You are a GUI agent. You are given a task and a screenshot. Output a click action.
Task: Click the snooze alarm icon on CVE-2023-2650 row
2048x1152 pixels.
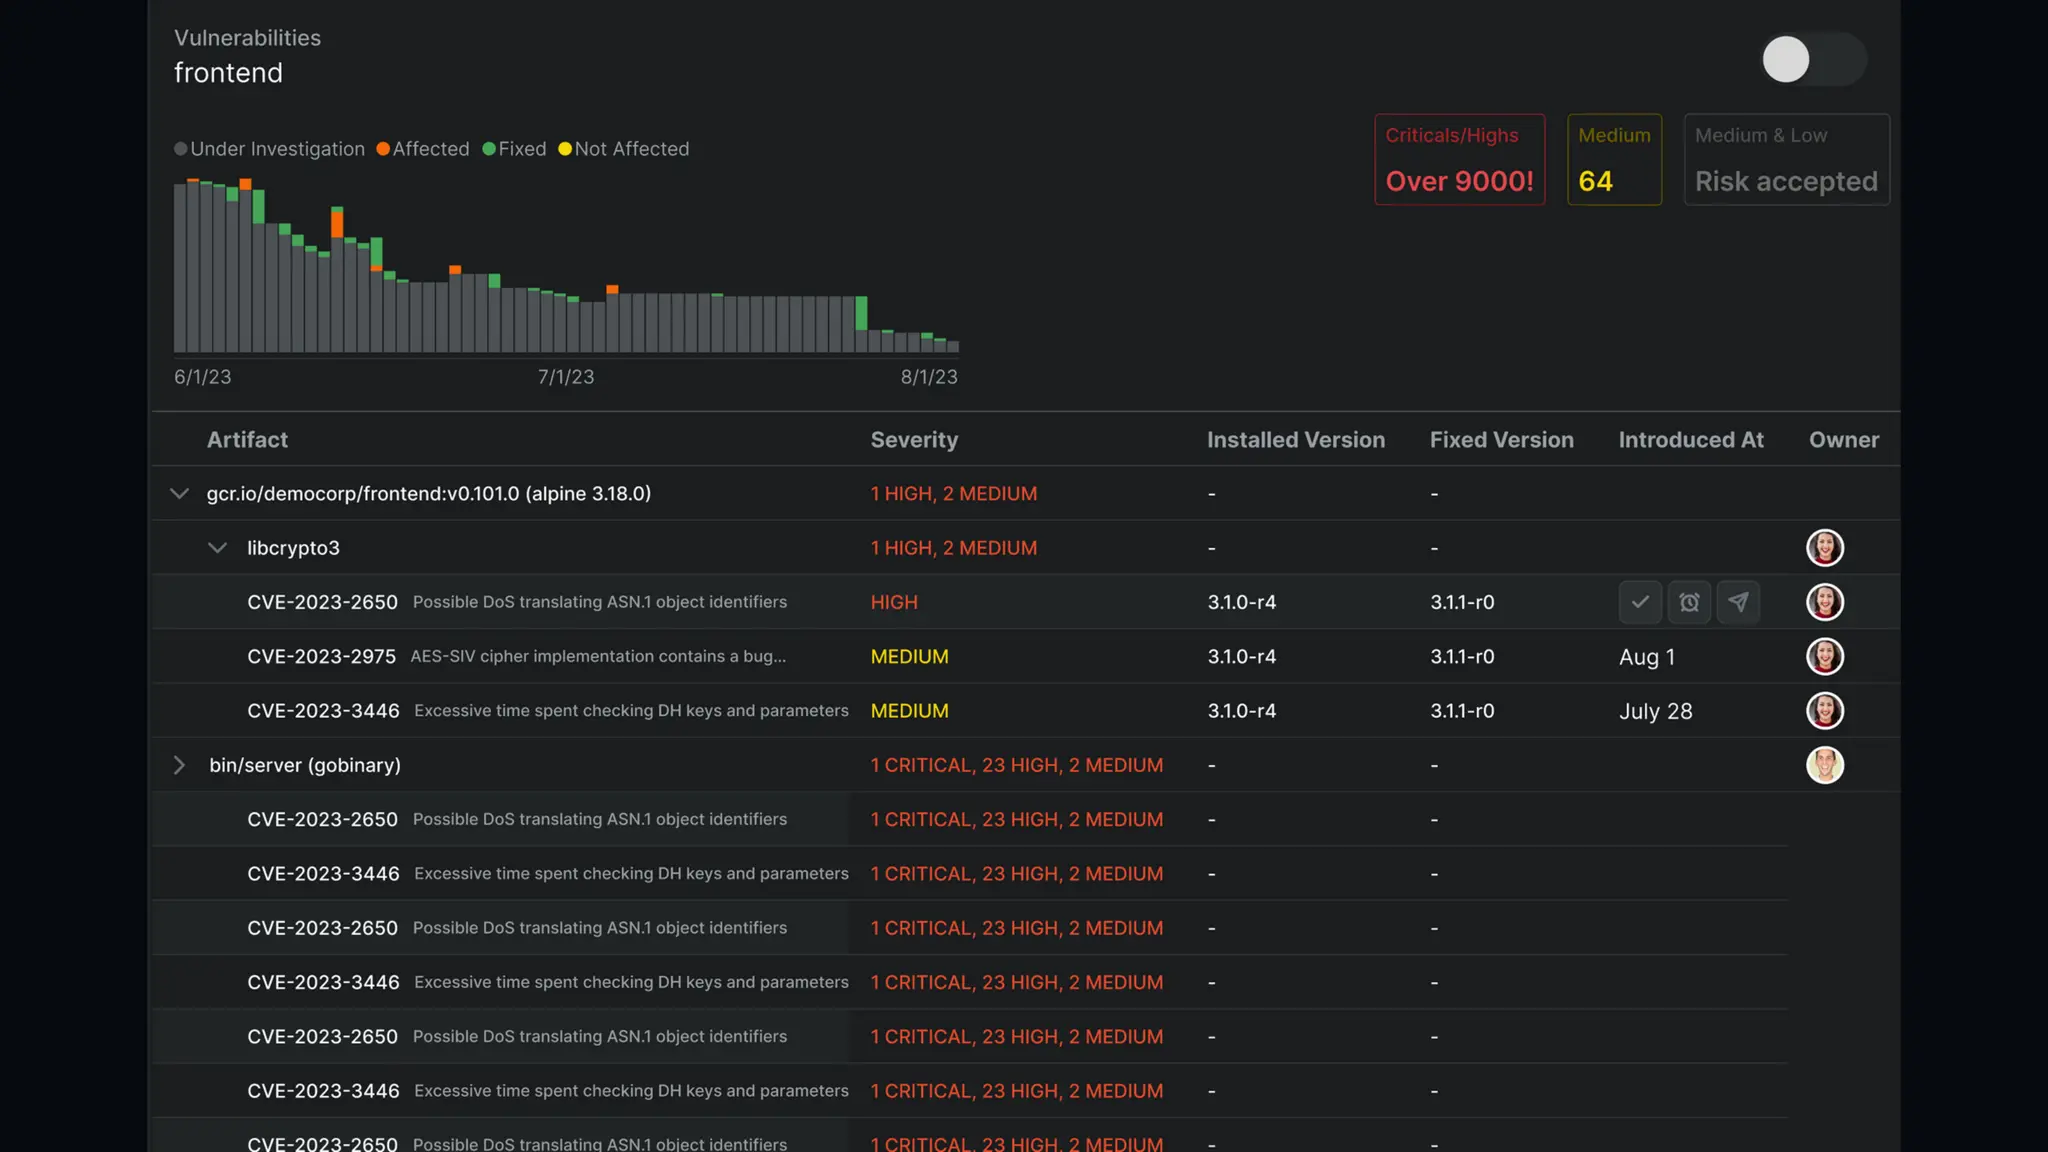tap(1689, 602)
